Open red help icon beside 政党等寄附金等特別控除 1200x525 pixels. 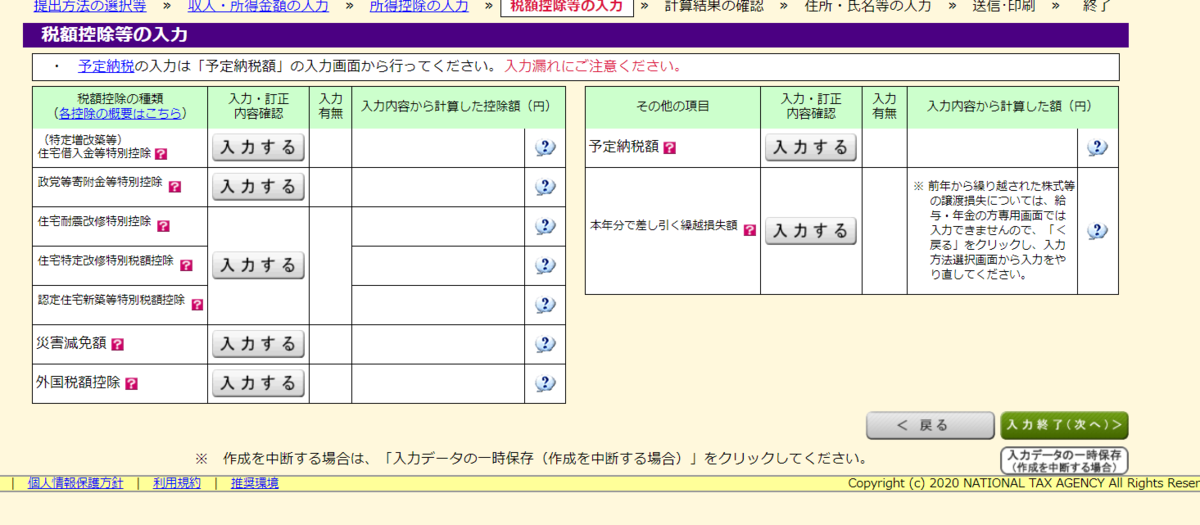click(175, 186)
